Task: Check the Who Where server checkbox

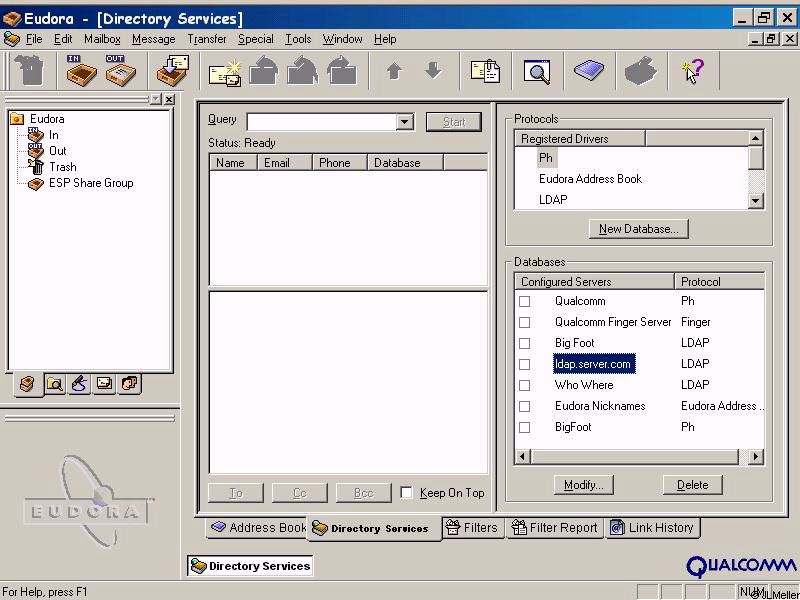Action: click(524, 385)
